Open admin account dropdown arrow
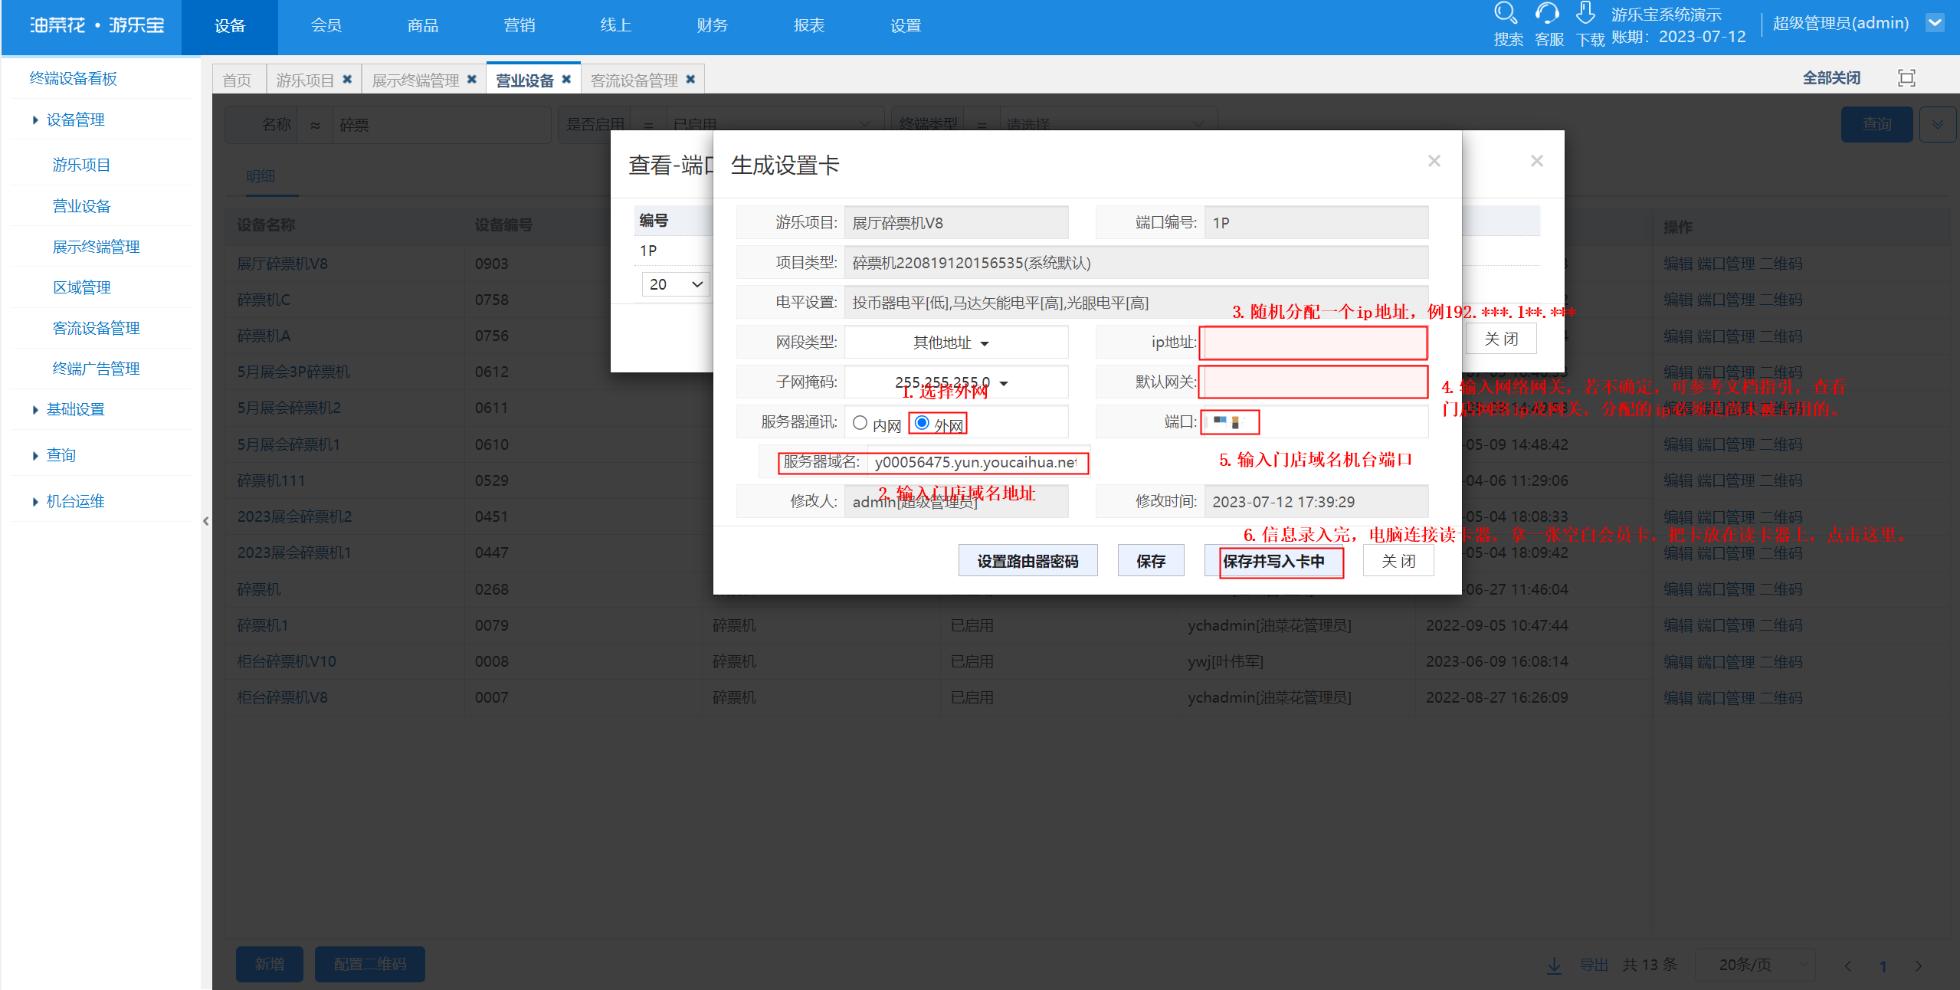The image size is (1960, 990). point(1935,23)
